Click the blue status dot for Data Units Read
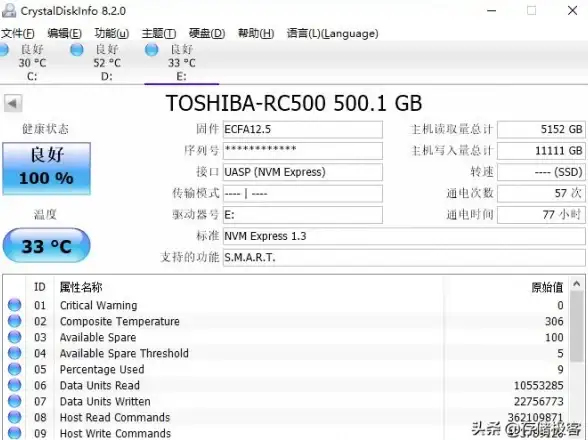The image size is (588, 440). (15, 385)
